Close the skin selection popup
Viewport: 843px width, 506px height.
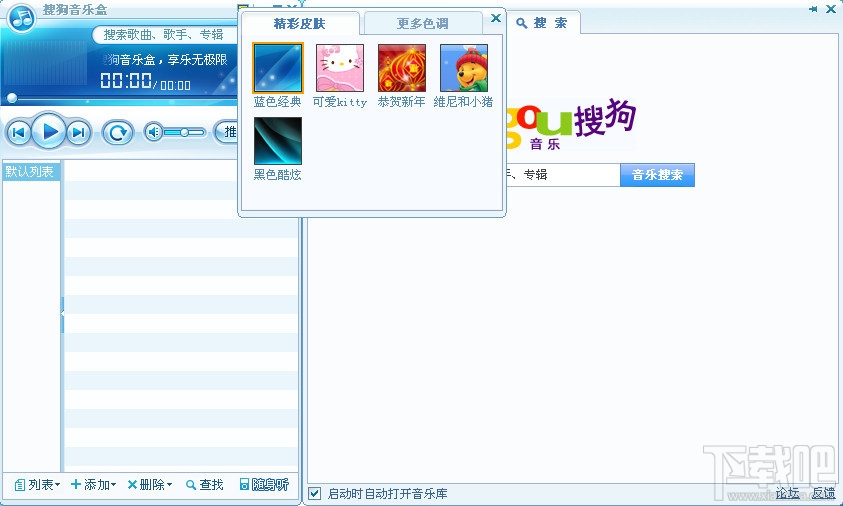(x=496, y=18)
